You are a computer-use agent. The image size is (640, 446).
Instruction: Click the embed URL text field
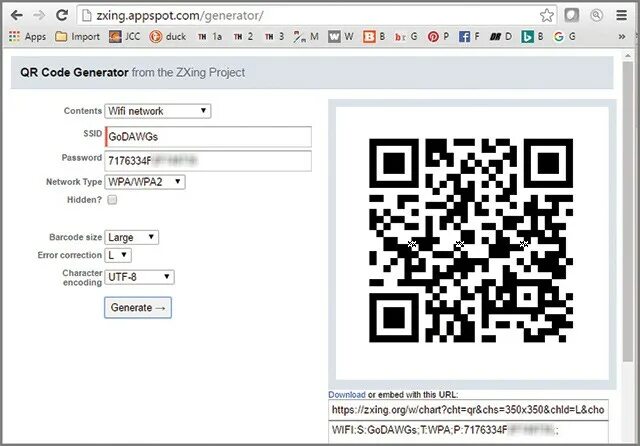(x=468, y=410)
